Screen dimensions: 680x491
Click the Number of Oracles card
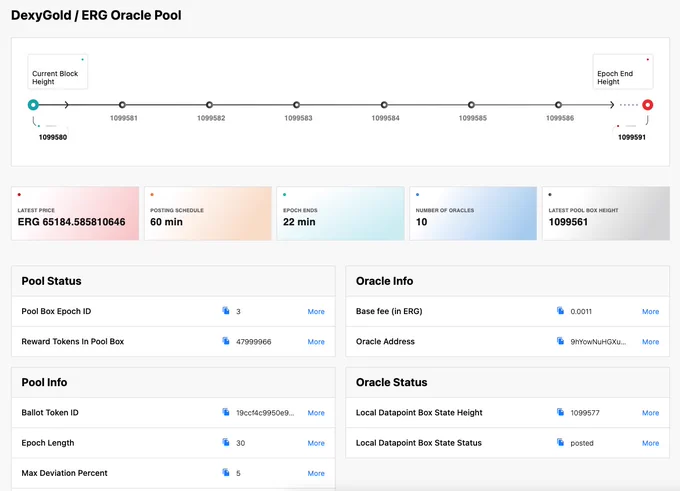473,213
